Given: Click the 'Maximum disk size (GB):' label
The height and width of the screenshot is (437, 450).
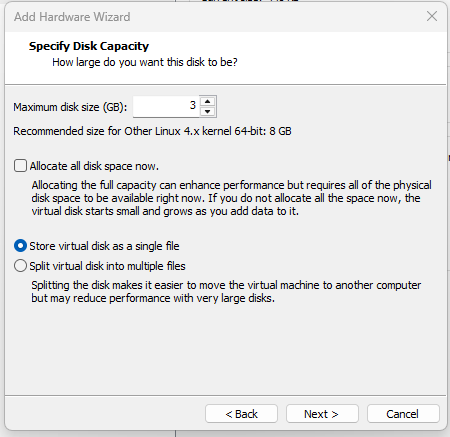Looking at the screenshot, I should click(70, 107).
